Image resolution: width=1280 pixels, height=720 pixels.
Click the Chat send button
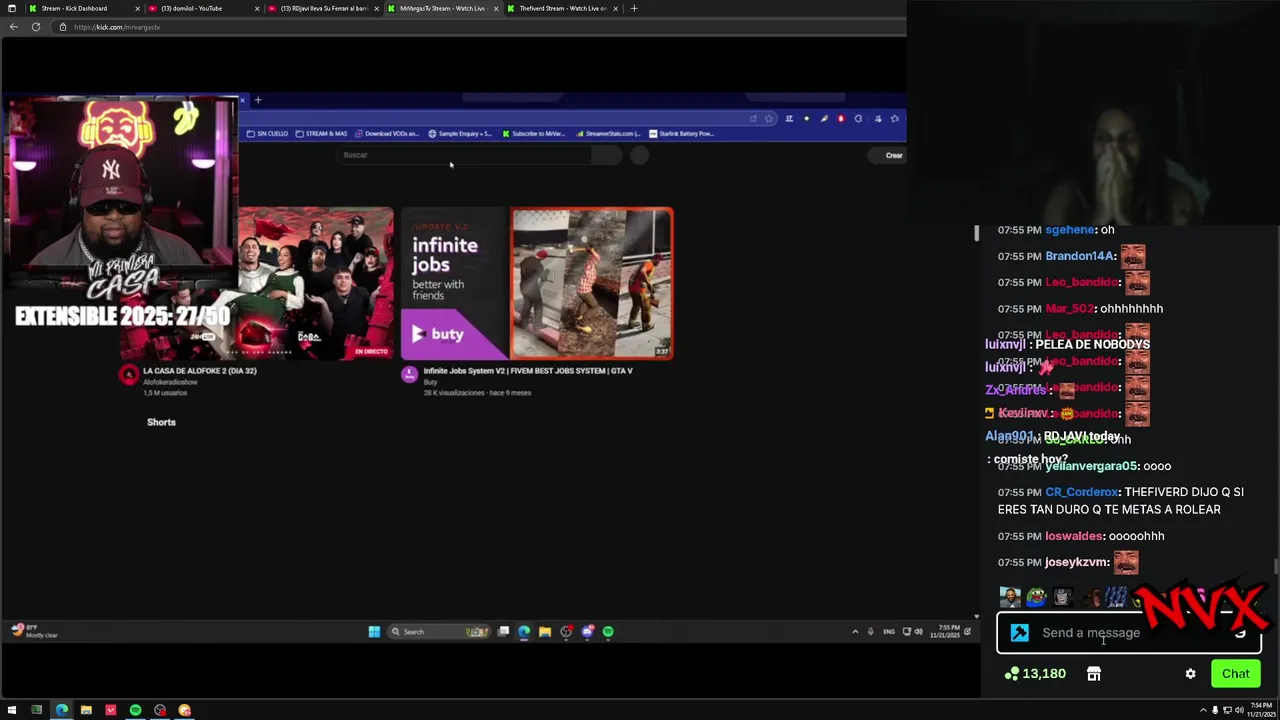pos(1235,674)
